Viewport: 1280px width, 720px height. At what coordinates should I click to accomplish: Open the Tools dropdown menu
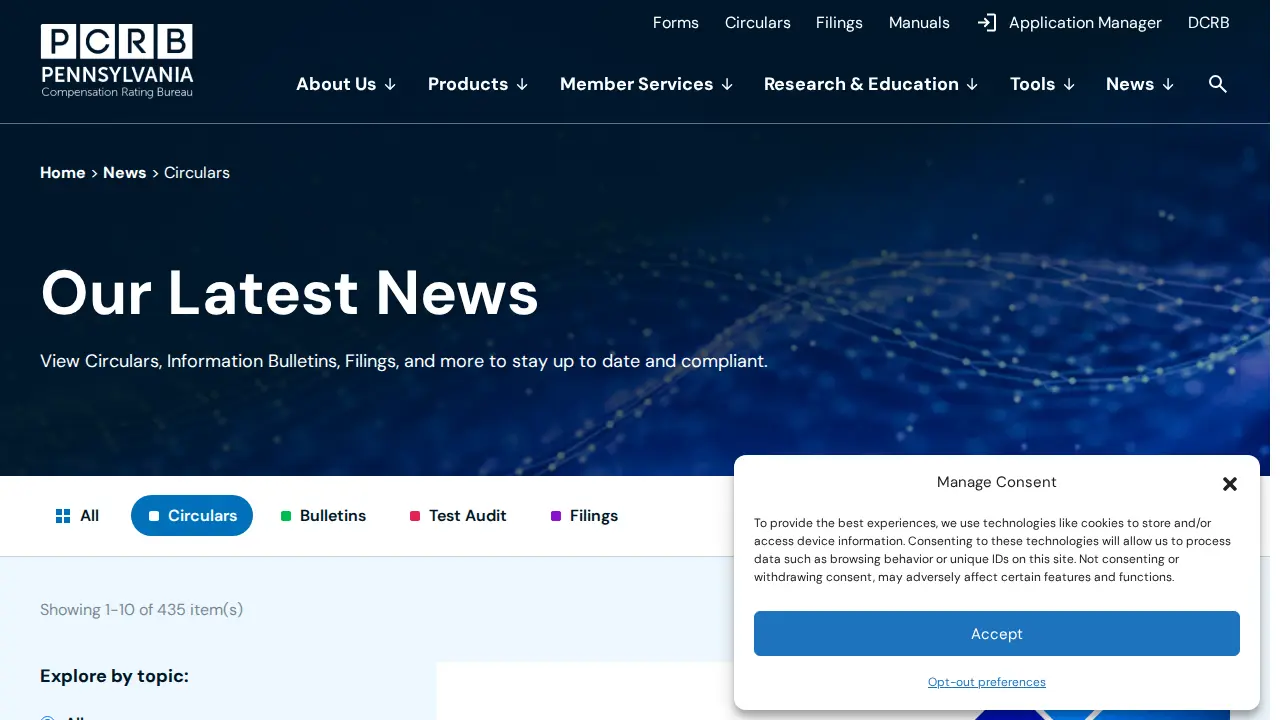click(x=1042, y=84)
